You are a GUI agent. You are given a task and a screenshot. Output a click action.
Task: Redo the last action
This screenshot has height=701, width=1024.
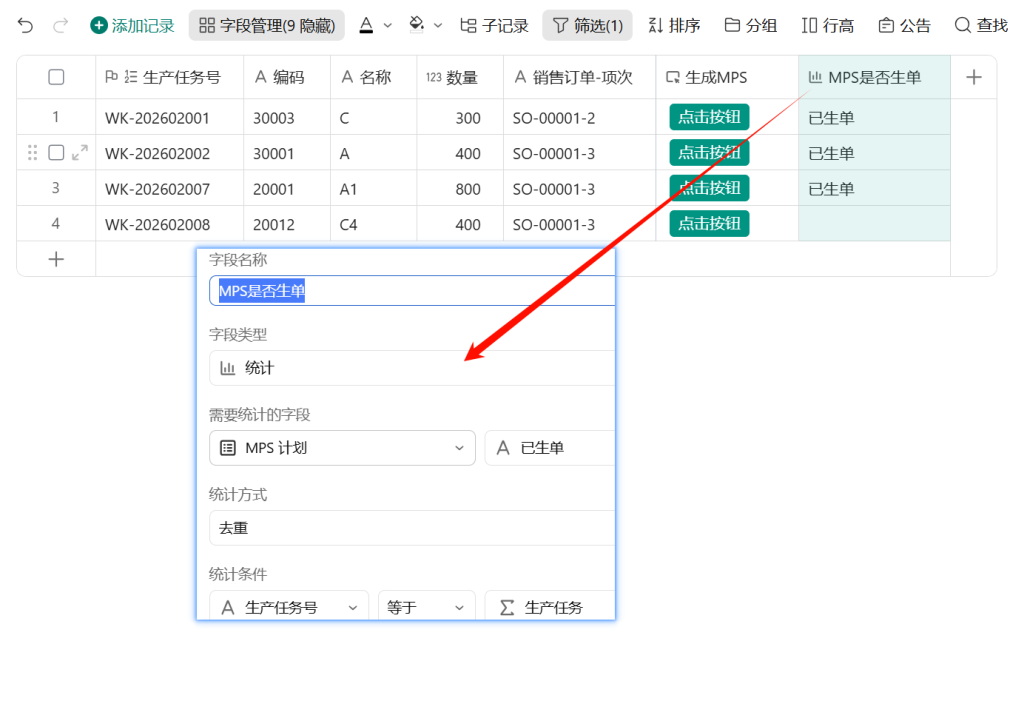[x=61, y=25]
